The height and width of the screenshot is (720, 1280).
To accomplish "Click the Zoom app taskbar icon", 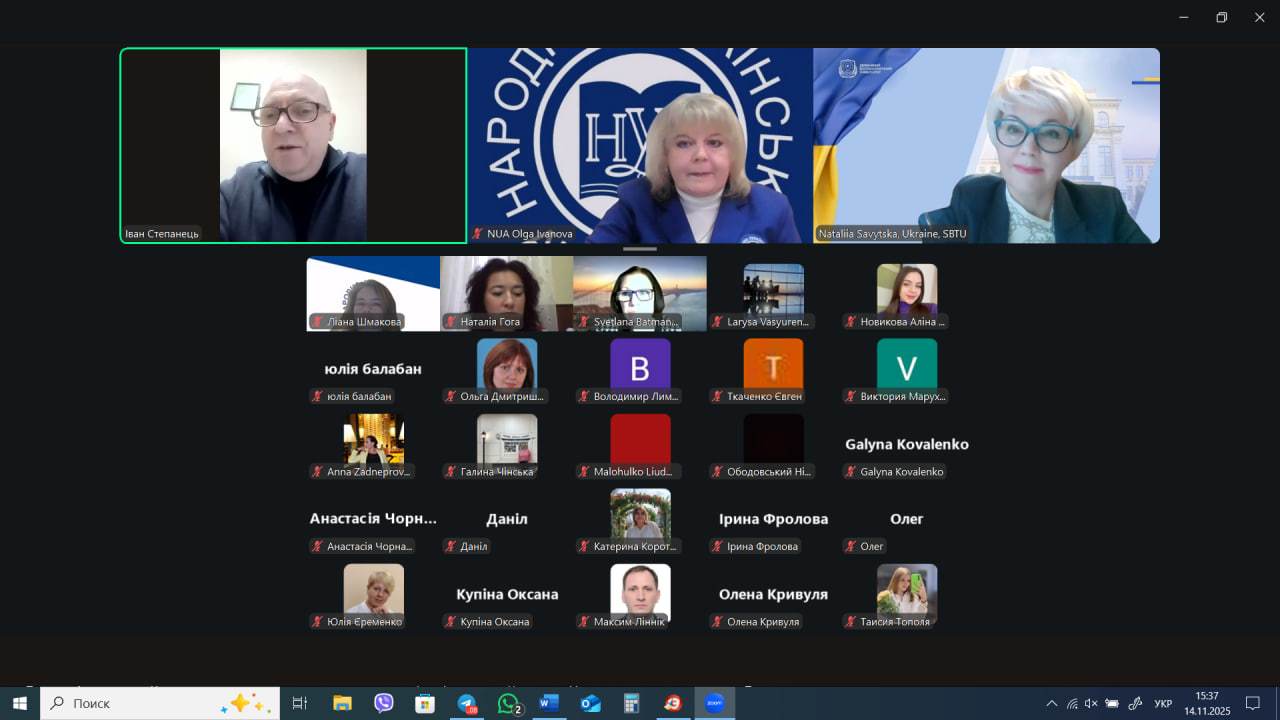I will 714,703.
